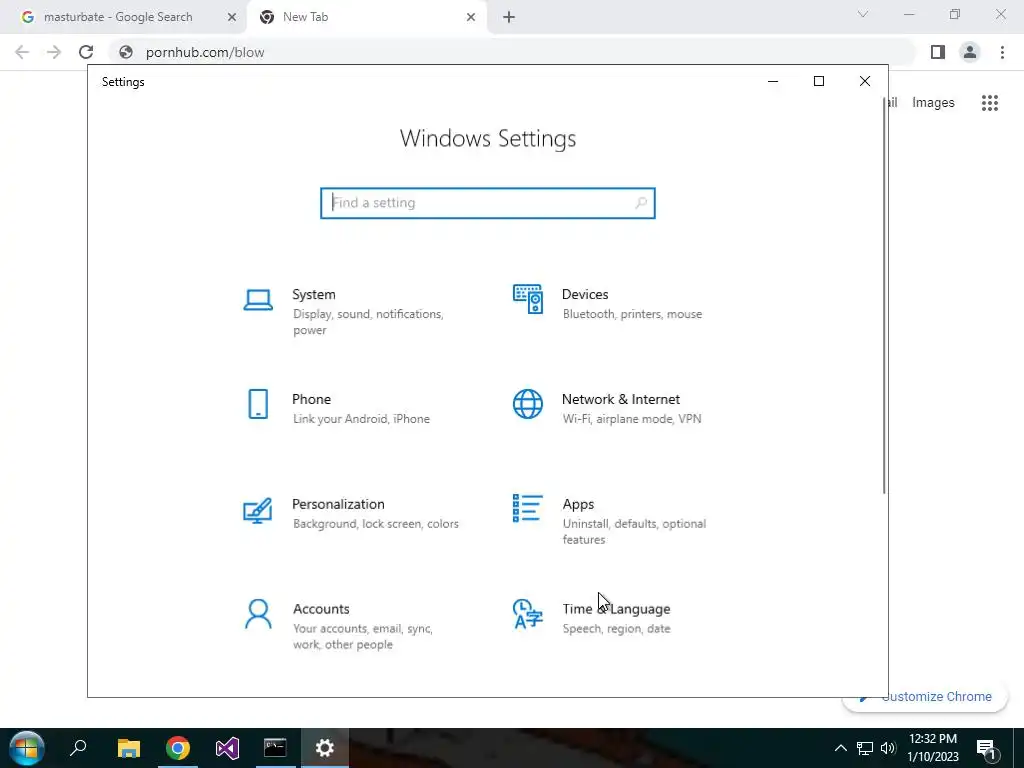The width and height of the screenshot is (1024, 768).
Task: Open the Phone settings icon
Action: click(258, 404)
